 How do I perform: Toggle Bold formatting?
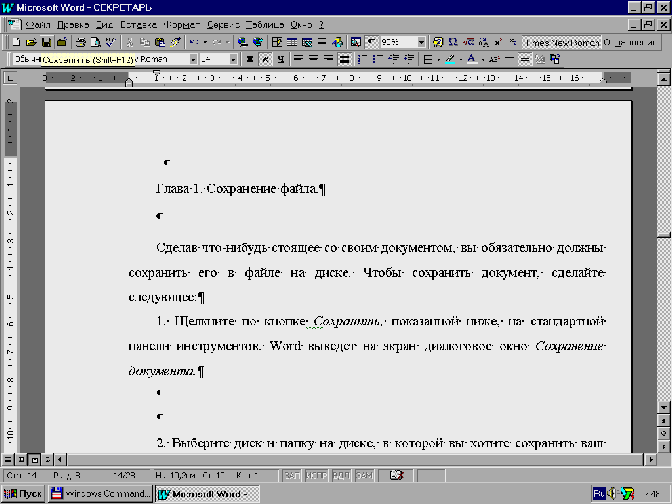(x=249, y=59)
